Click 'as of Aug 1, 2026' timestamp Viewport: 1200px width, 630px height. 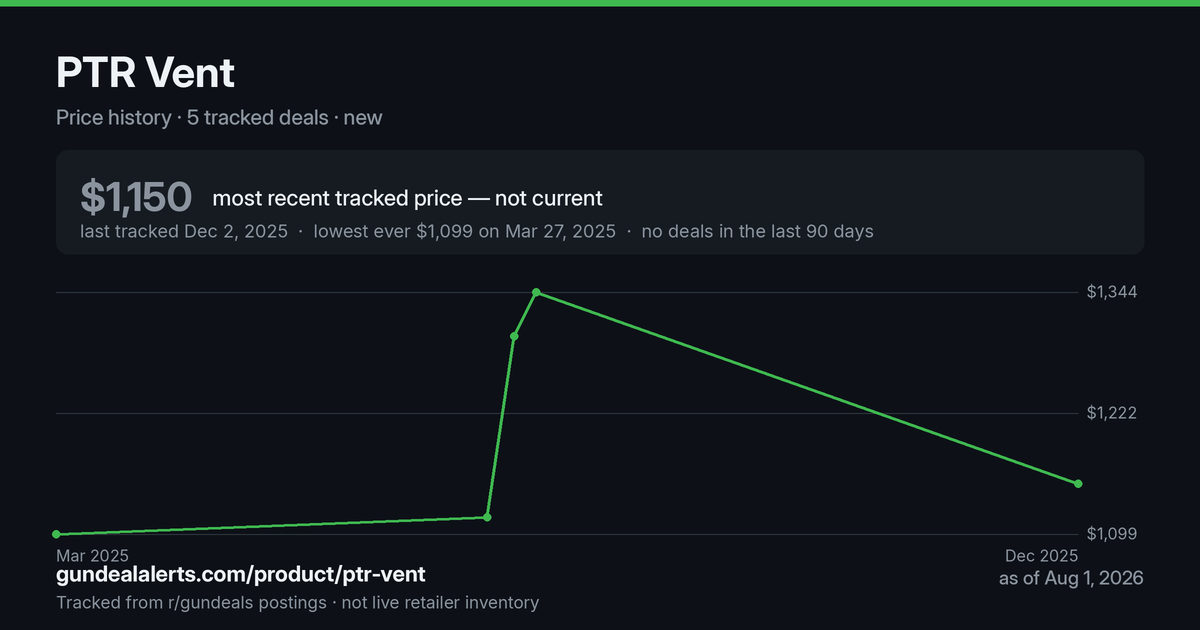click(1071, 578)
